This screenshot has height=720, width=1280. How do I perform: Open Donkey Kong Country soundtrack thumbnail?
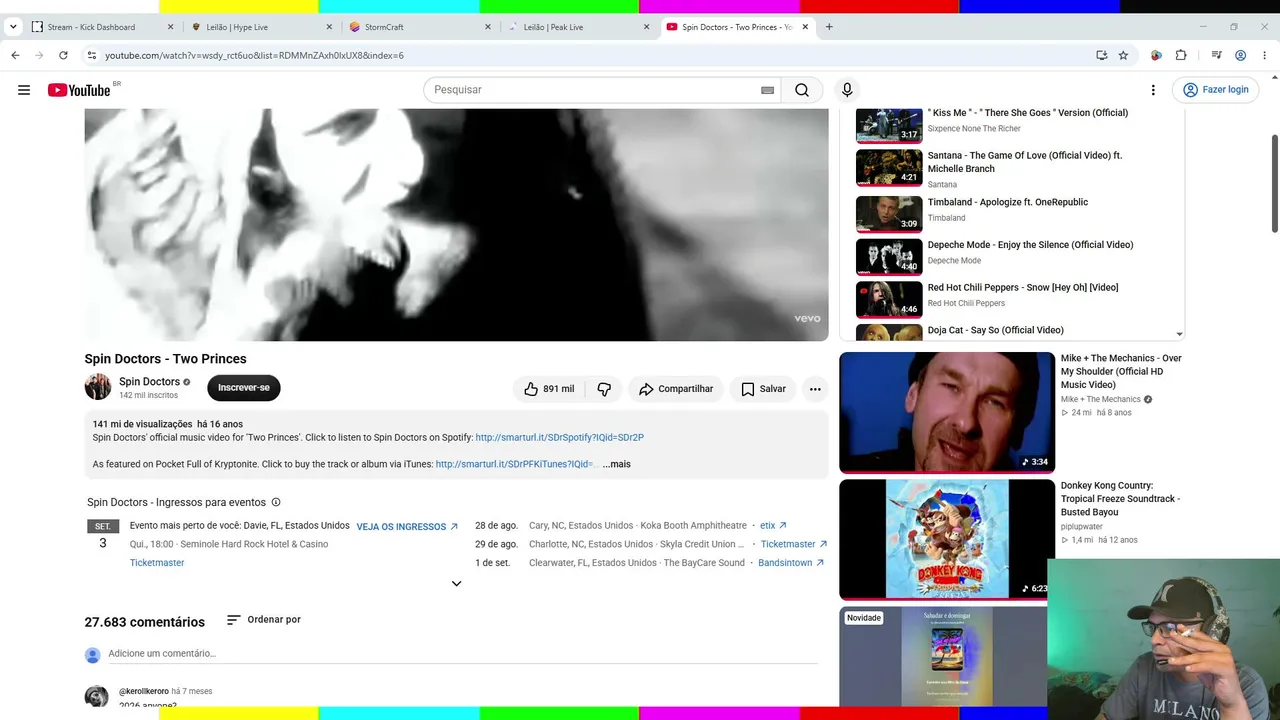point(947,539)
